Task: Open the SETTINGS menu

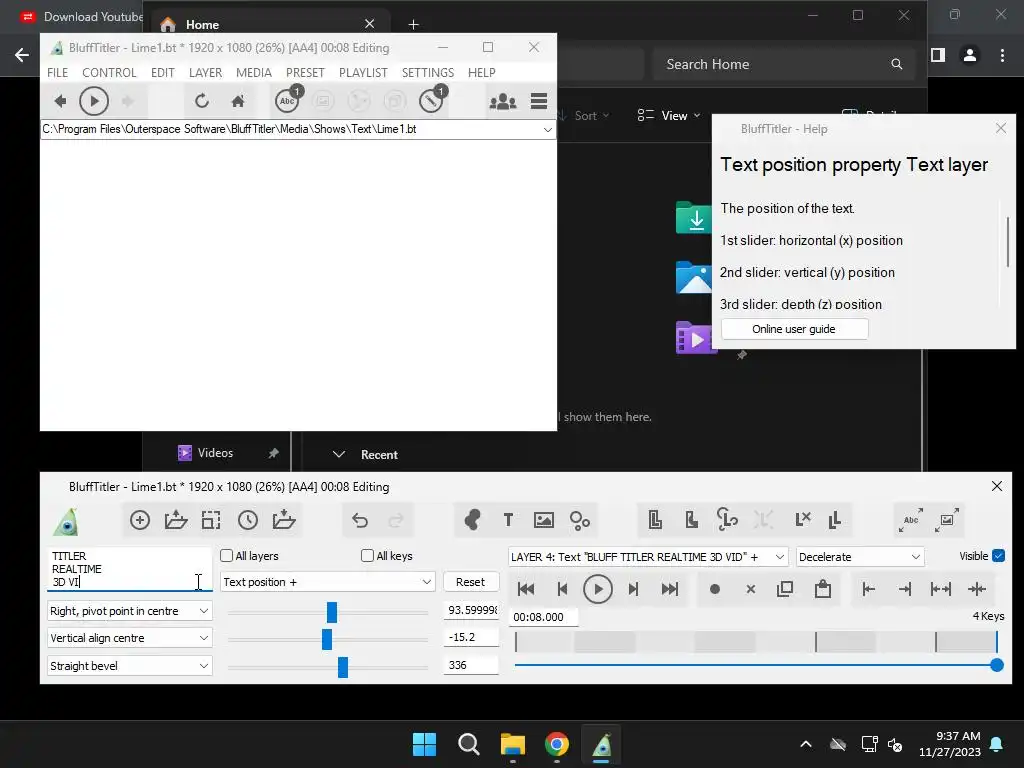Action: pyautogui.click(x=428, y=72)
